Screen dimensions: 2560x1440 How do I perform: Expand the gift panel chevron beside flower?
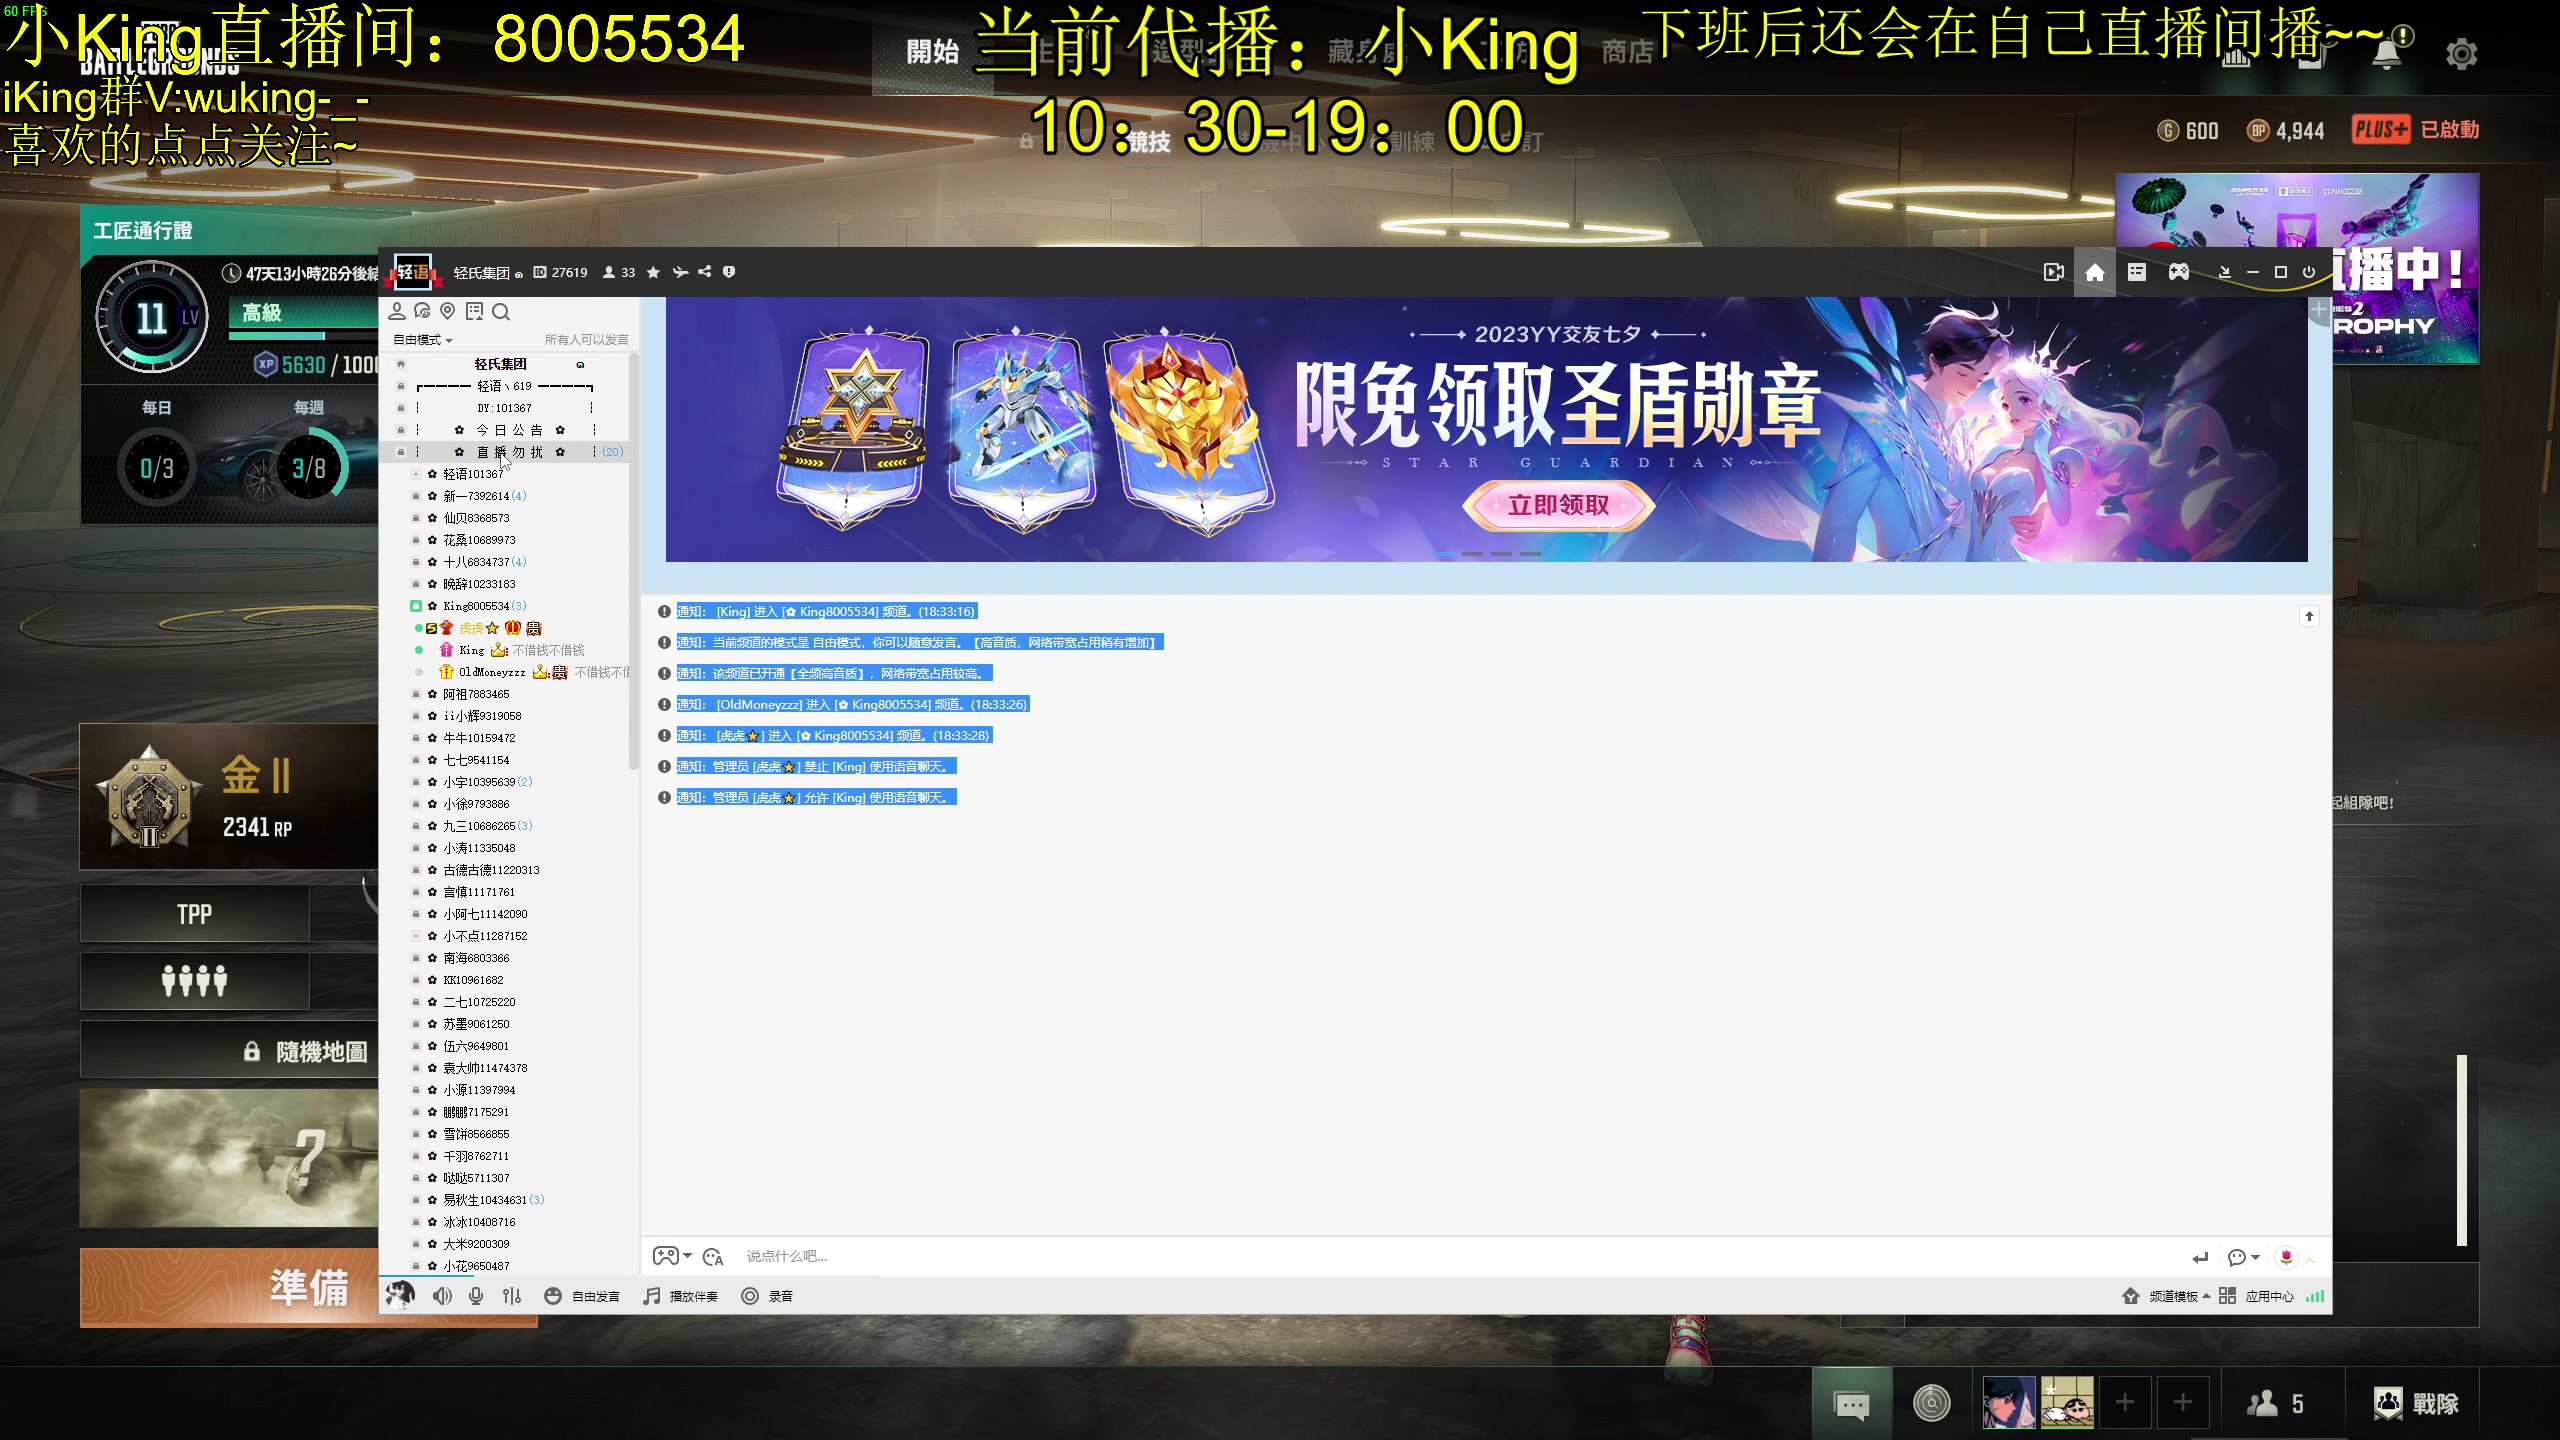coord(2310,1259)
